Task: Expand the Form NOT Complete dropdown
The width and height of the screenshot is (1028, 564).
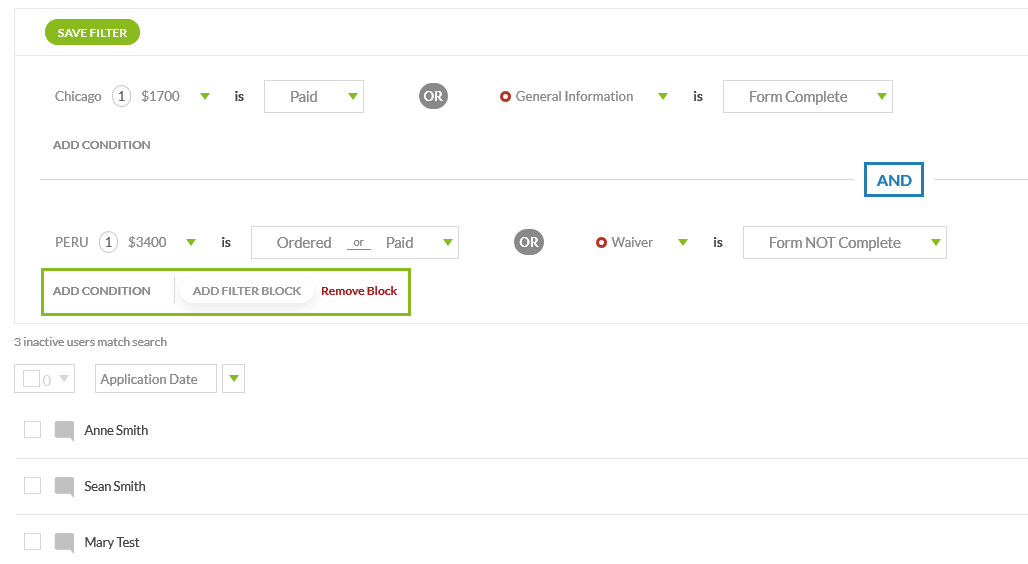Action: pos(844,243)
